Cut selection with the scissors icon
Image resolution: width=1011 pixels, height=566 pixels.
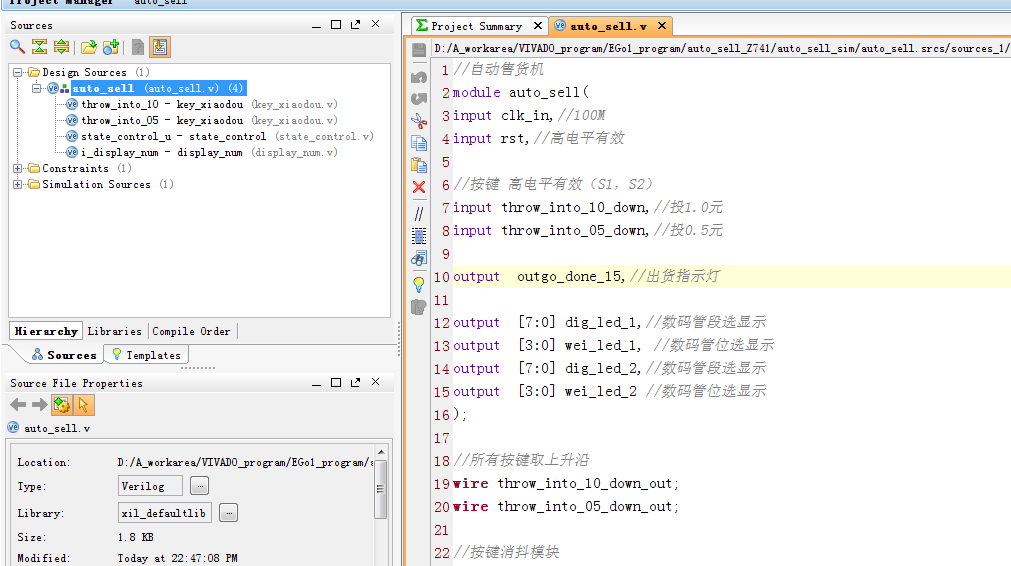[418, 121]
